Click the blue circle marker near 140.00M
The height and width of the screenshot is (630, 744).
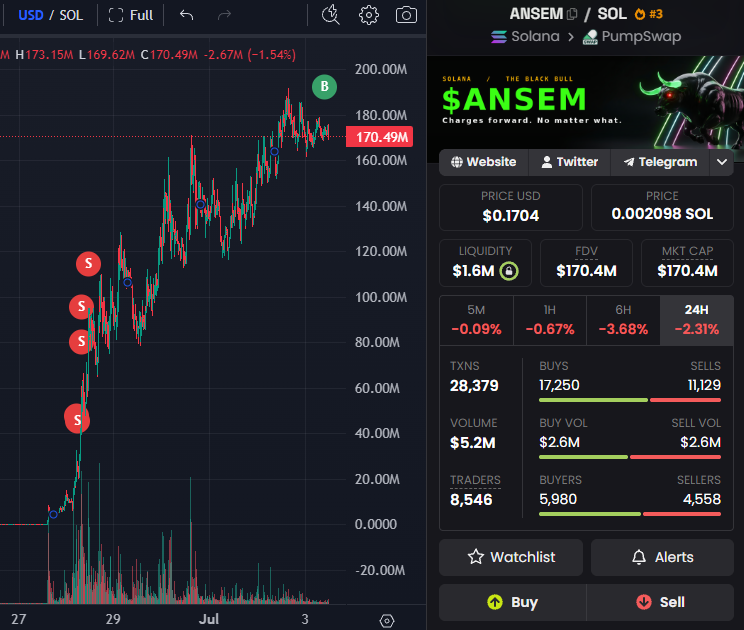(x=200, y=204)
